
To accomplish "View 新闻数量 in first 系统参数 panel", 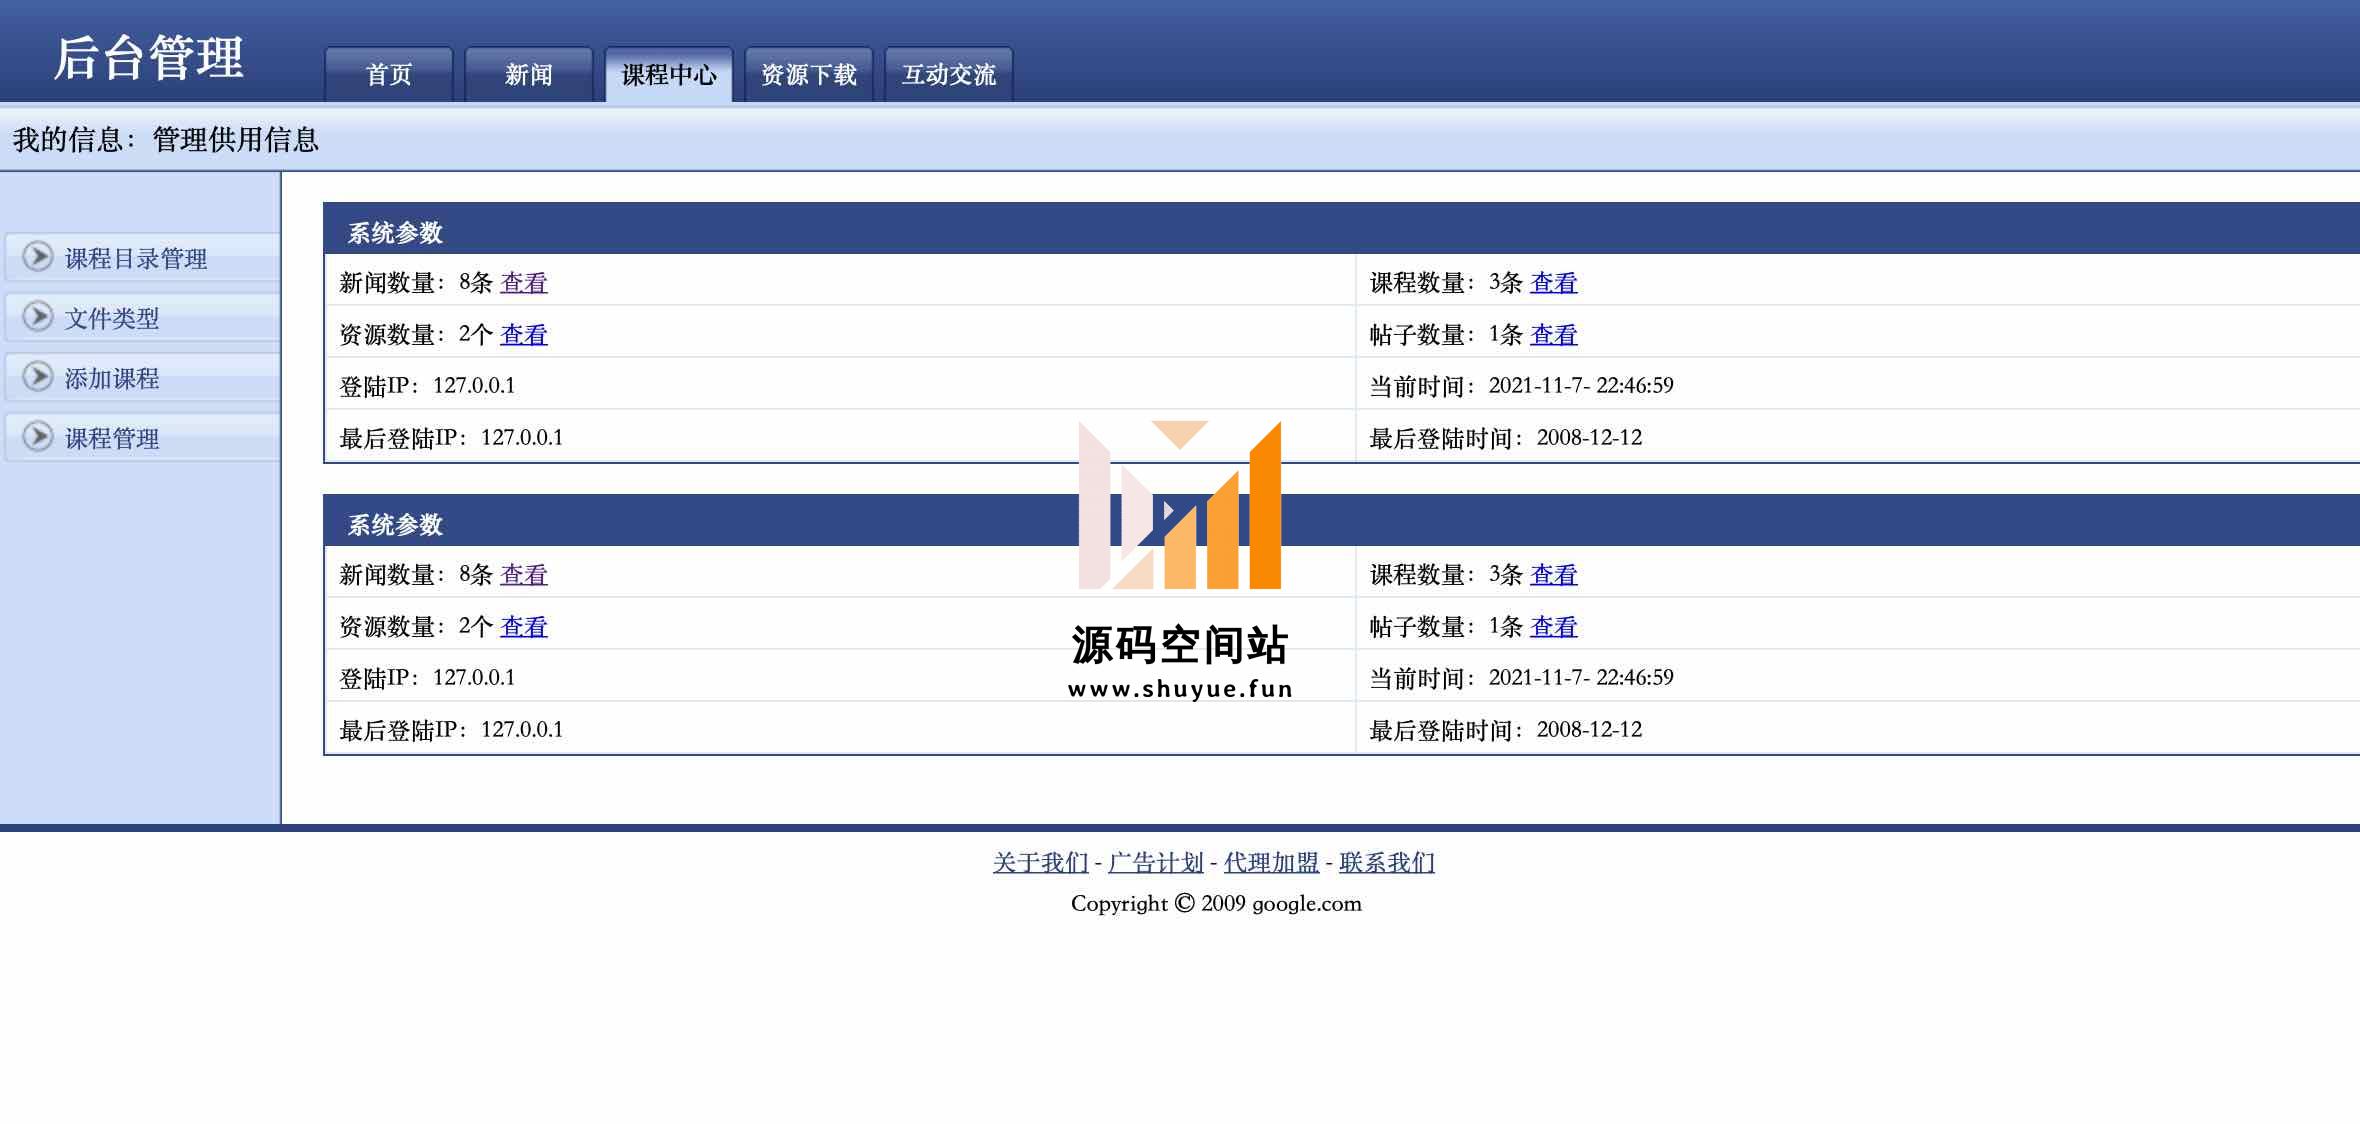I will 524,283.
